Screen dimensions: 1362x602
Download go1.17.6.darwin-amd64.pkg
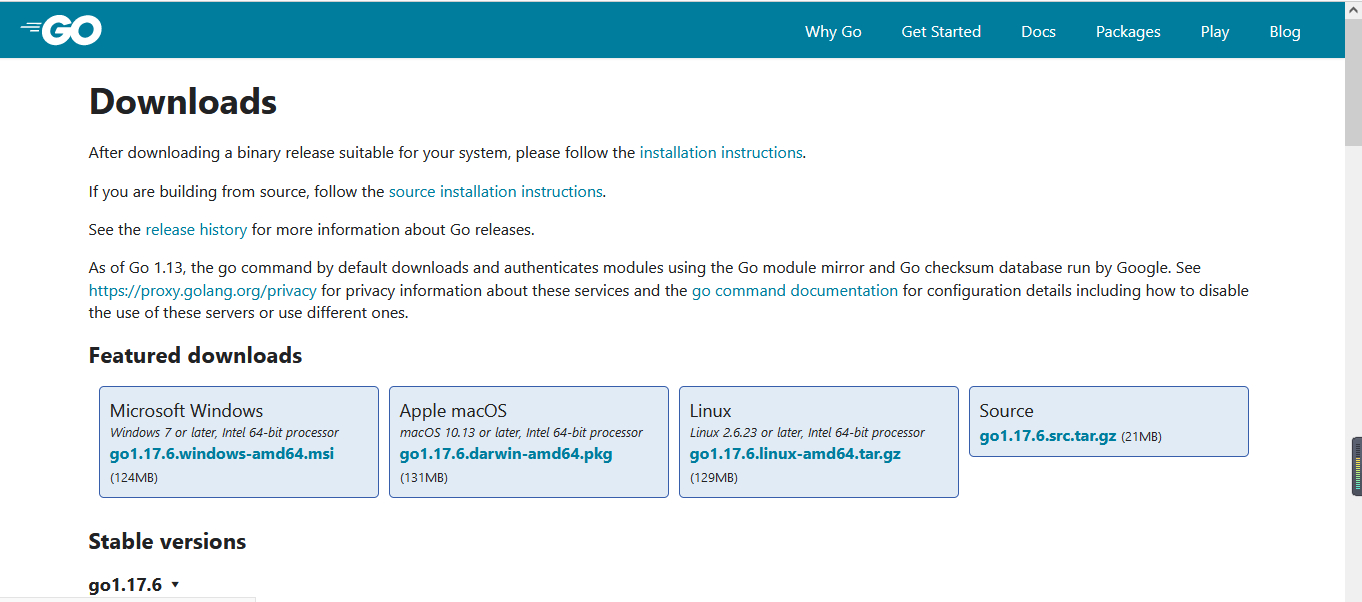(x=506, y=454)
